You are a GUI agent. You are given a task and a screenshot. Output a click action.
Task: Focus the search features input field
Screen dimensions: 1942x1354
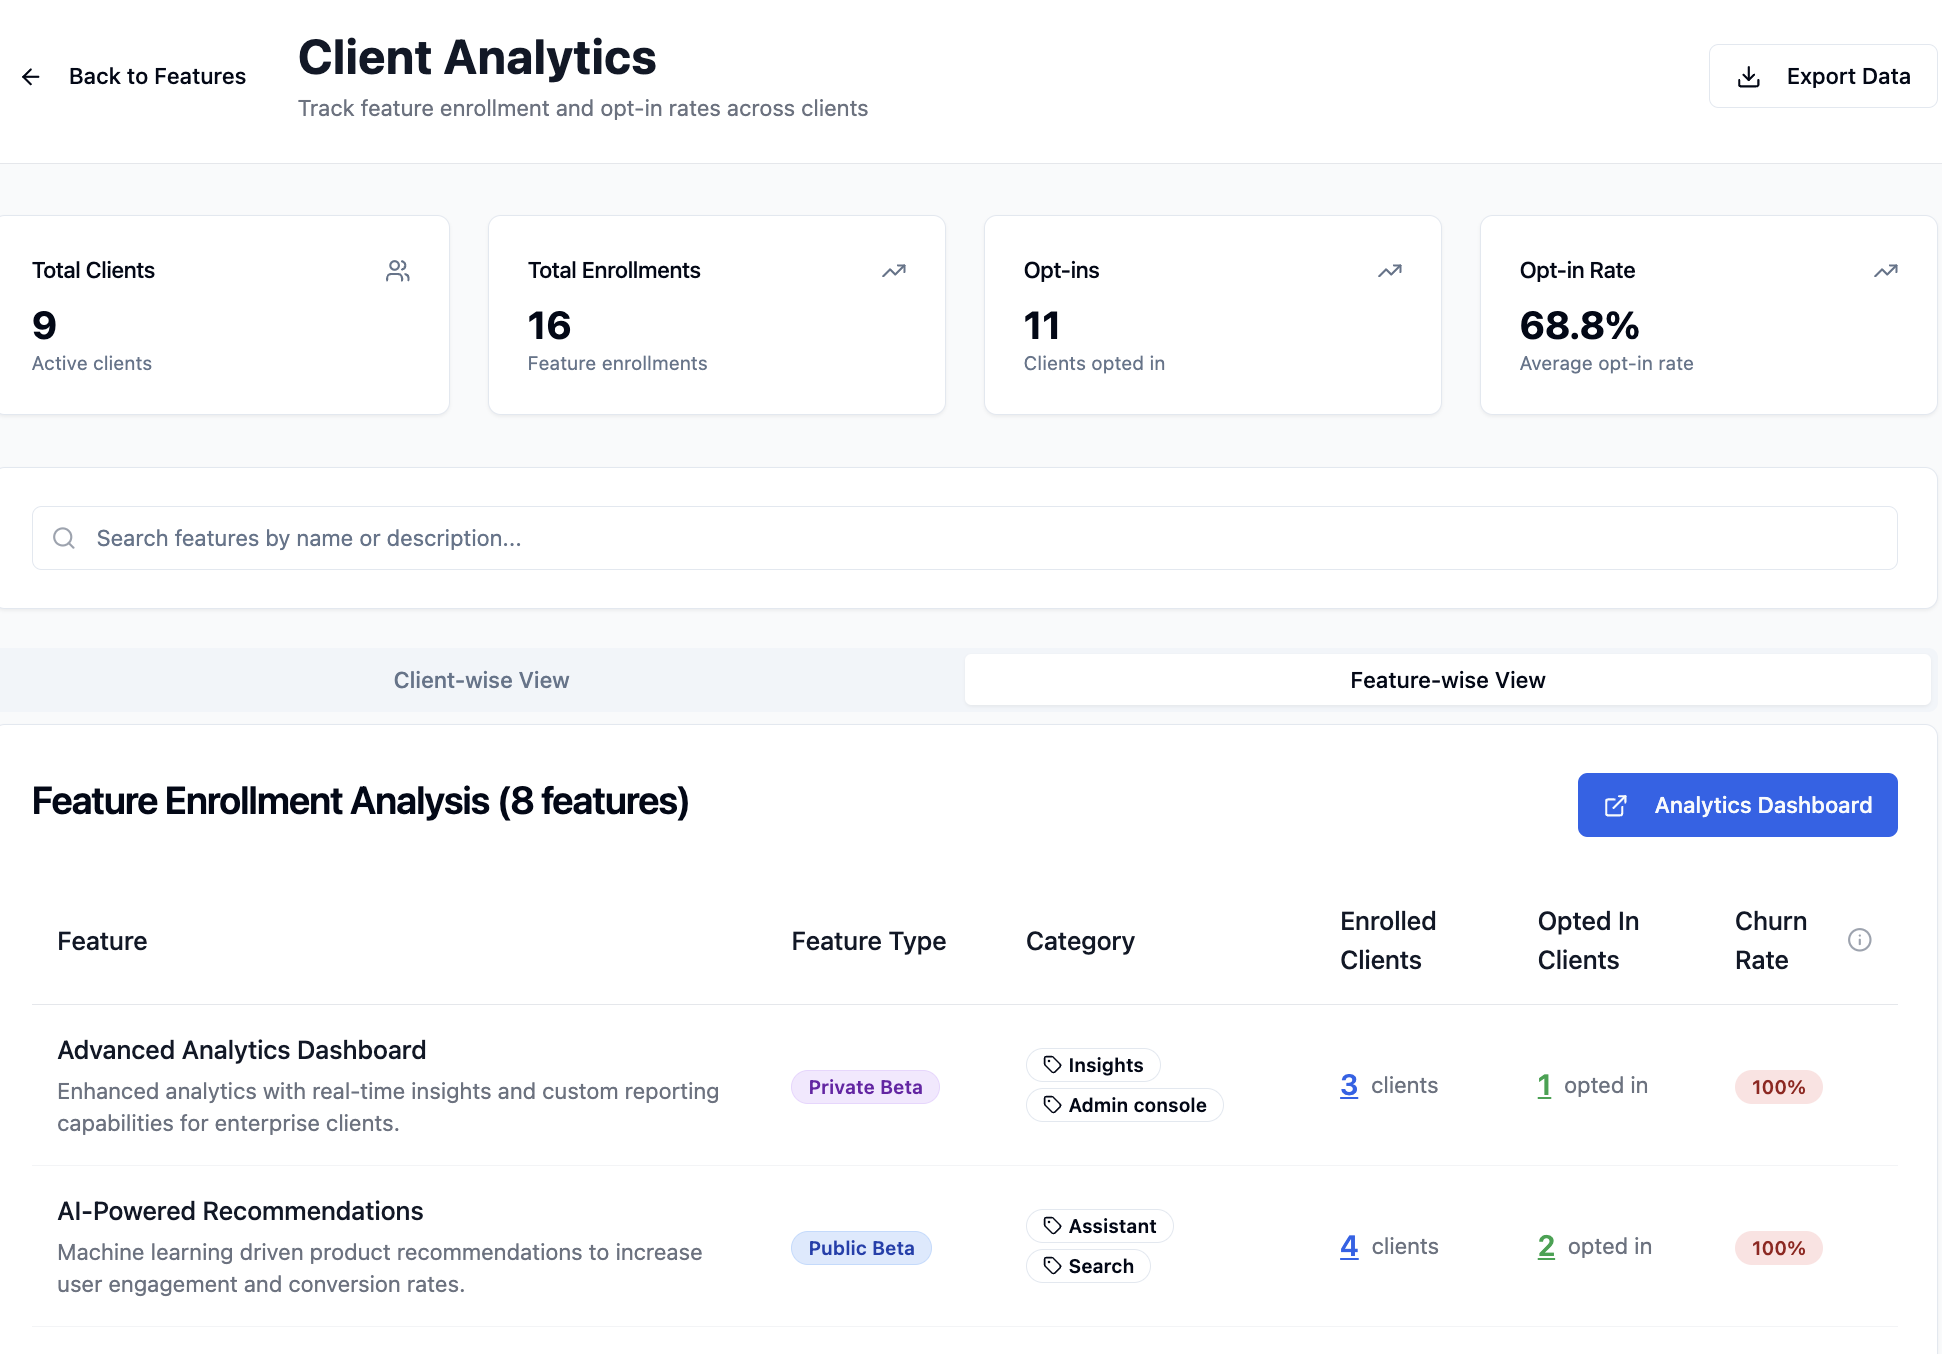coord(980,538)
